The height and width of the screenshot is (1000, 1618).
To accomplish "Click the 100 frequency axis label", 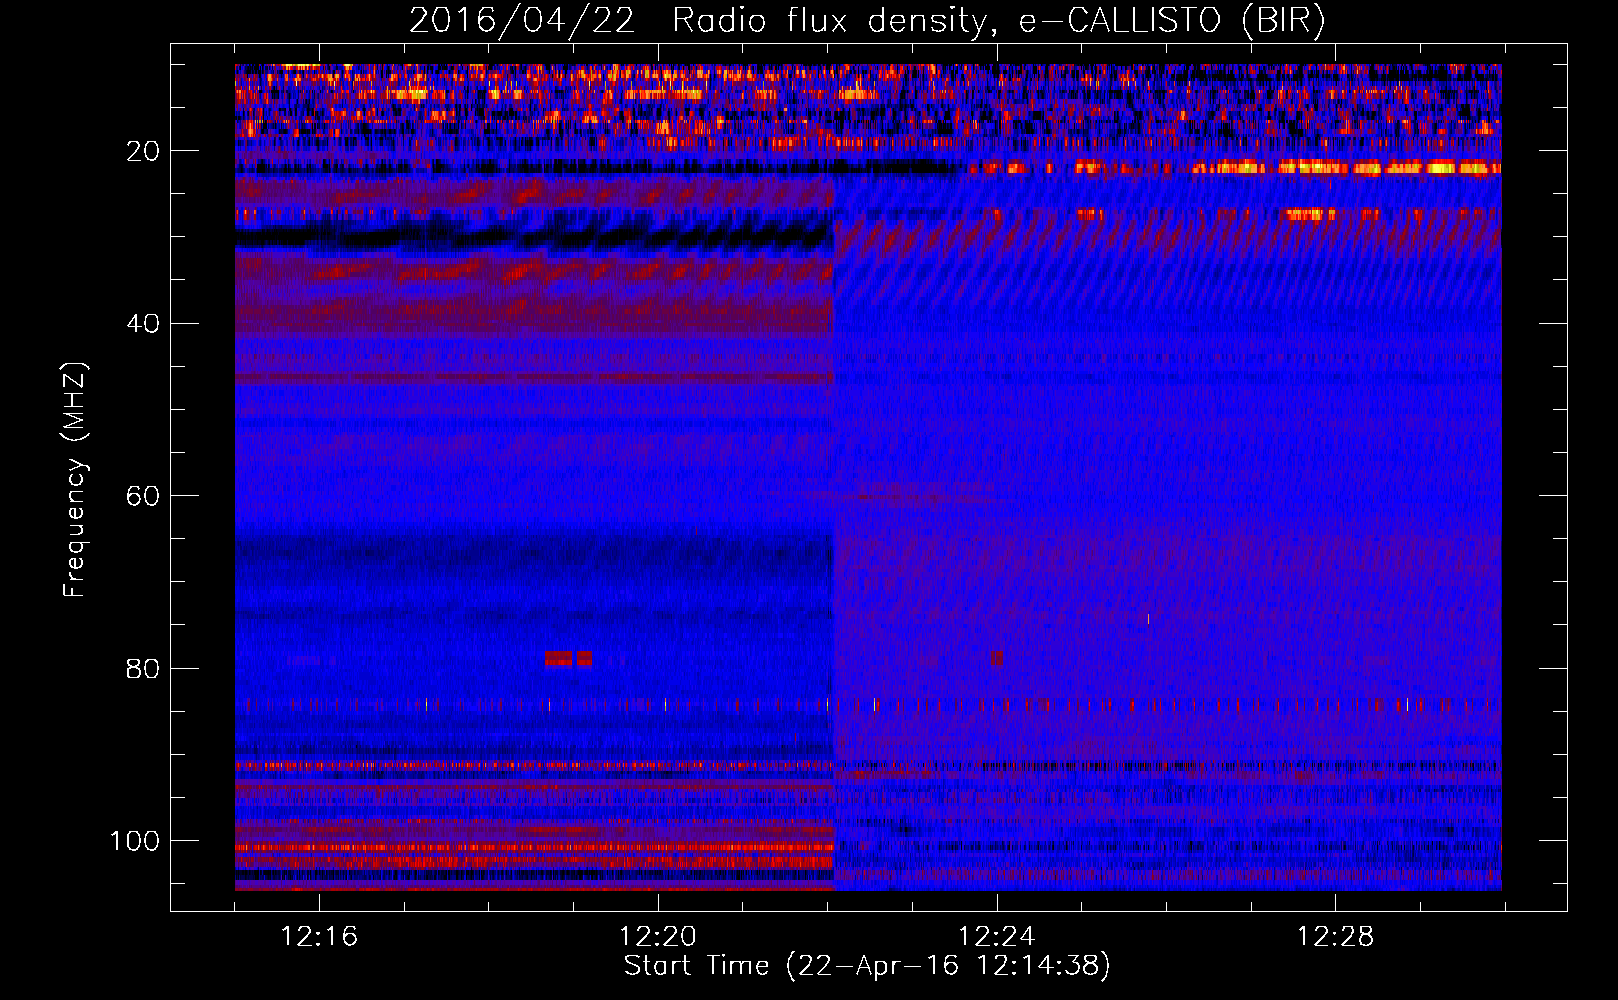I will (135, 841).
